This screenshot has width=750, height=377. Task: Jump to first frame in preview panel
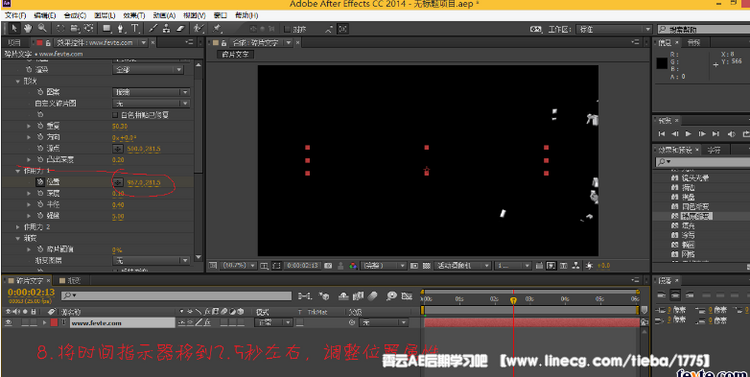coord(662,134)
